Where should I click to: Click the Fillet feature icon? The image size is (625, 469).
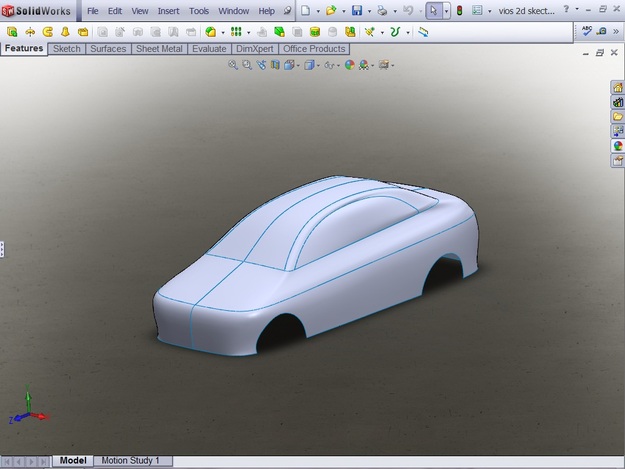point(210,32)
